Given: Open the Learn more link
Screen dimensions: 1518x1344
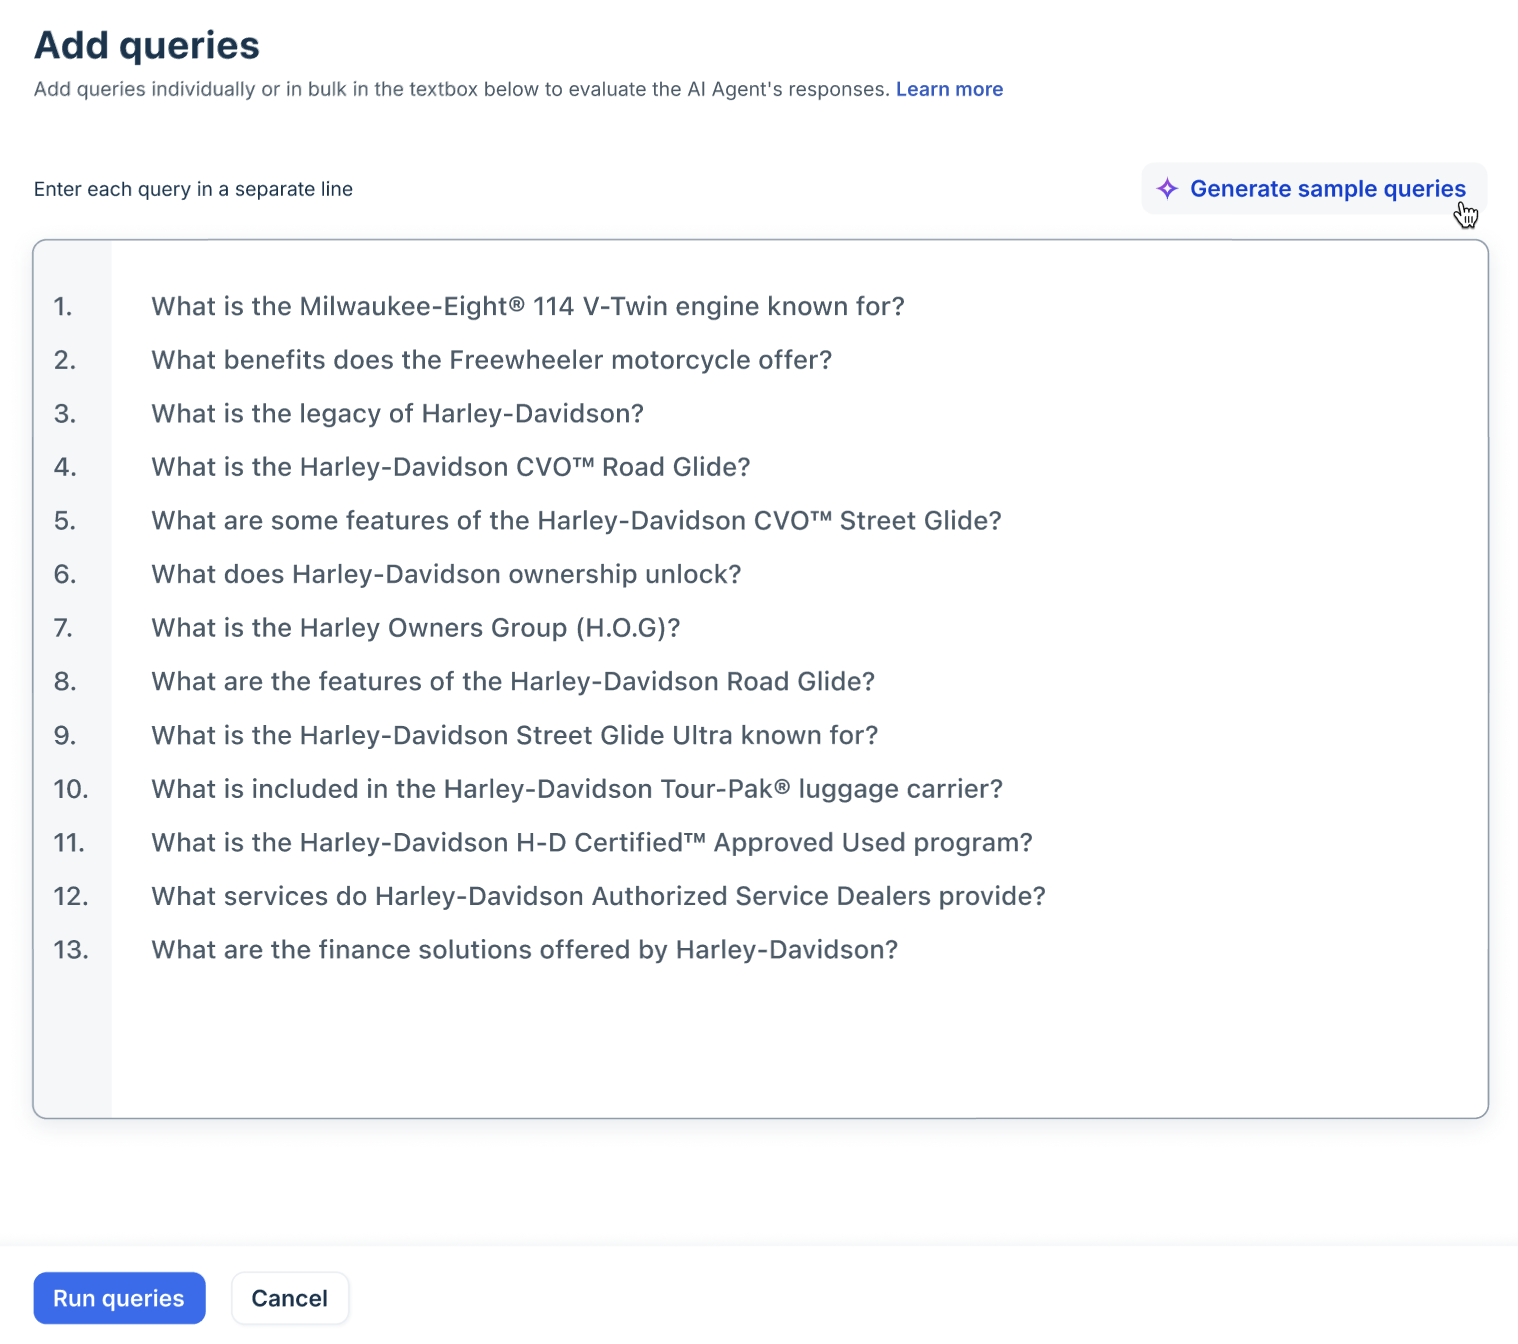Looking at the screenshot, I should [x=949, y=89].
